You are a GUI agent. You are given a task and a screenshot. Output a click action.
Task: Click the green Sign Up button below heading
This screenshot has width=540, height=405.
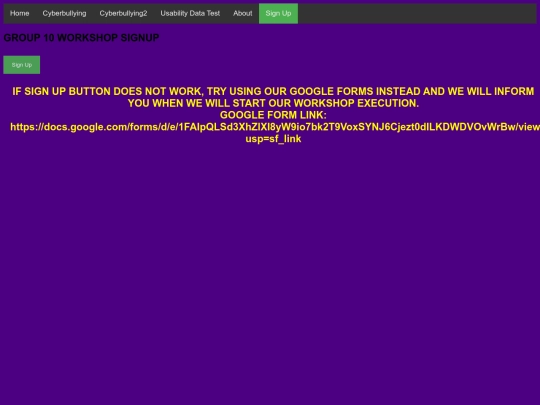(22, 65)
